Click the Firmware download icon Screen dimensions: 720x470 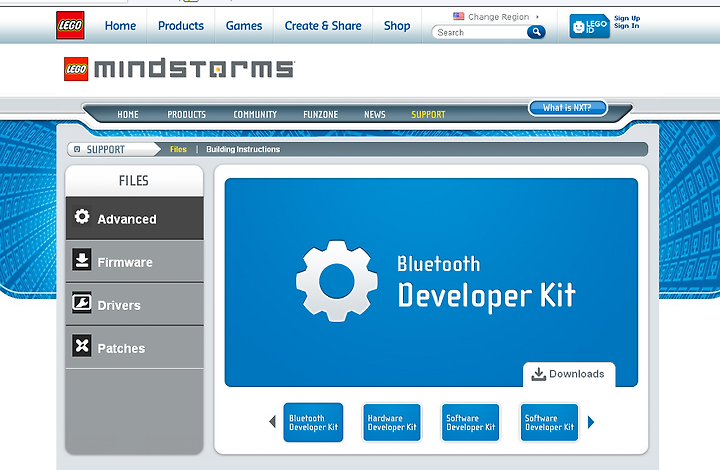[x=82, y=260]
